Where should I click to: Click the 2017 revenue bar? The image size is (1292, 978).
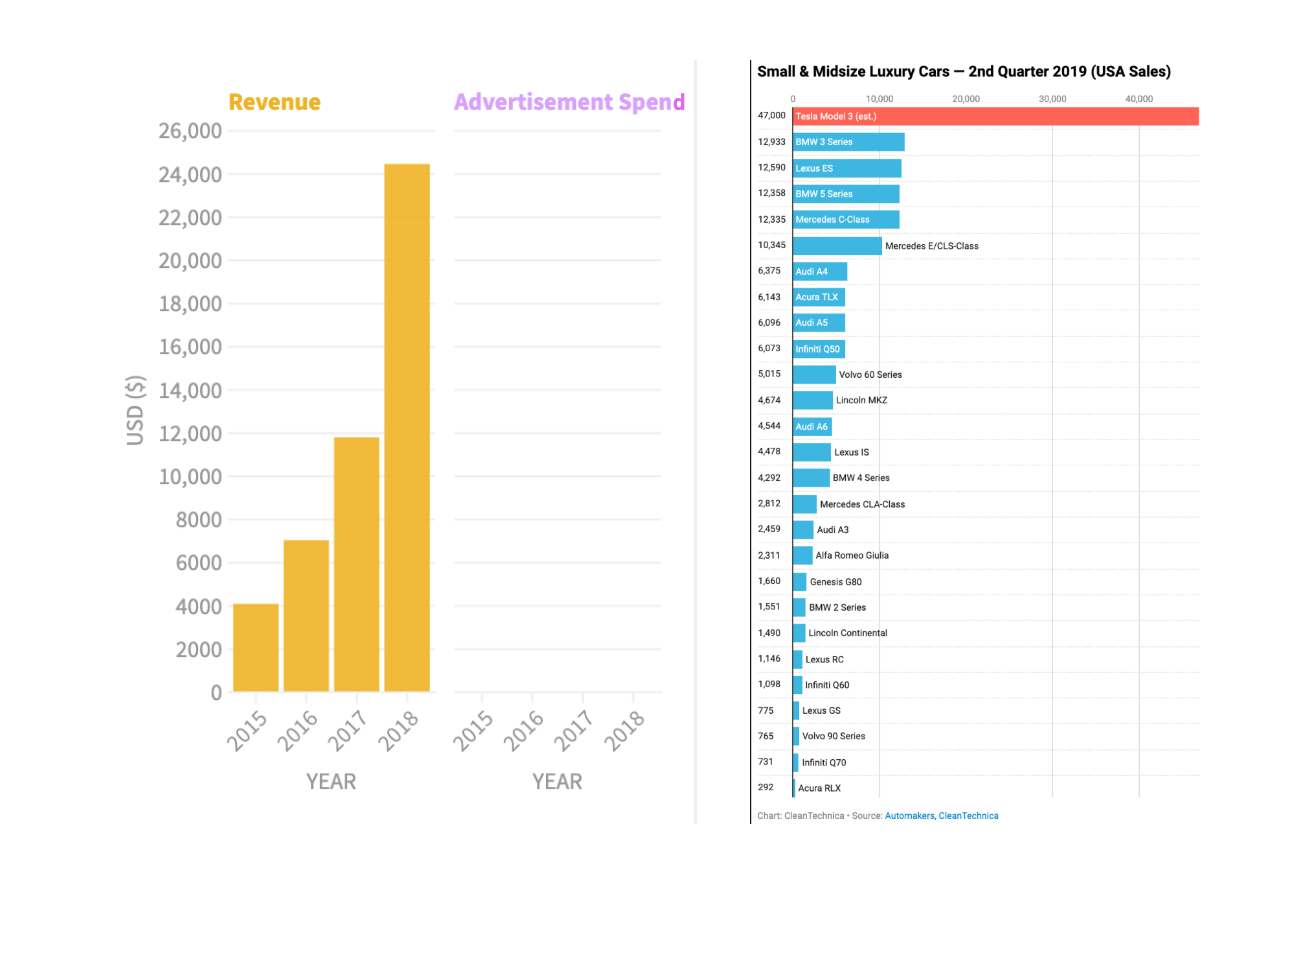tap(357, 564)
